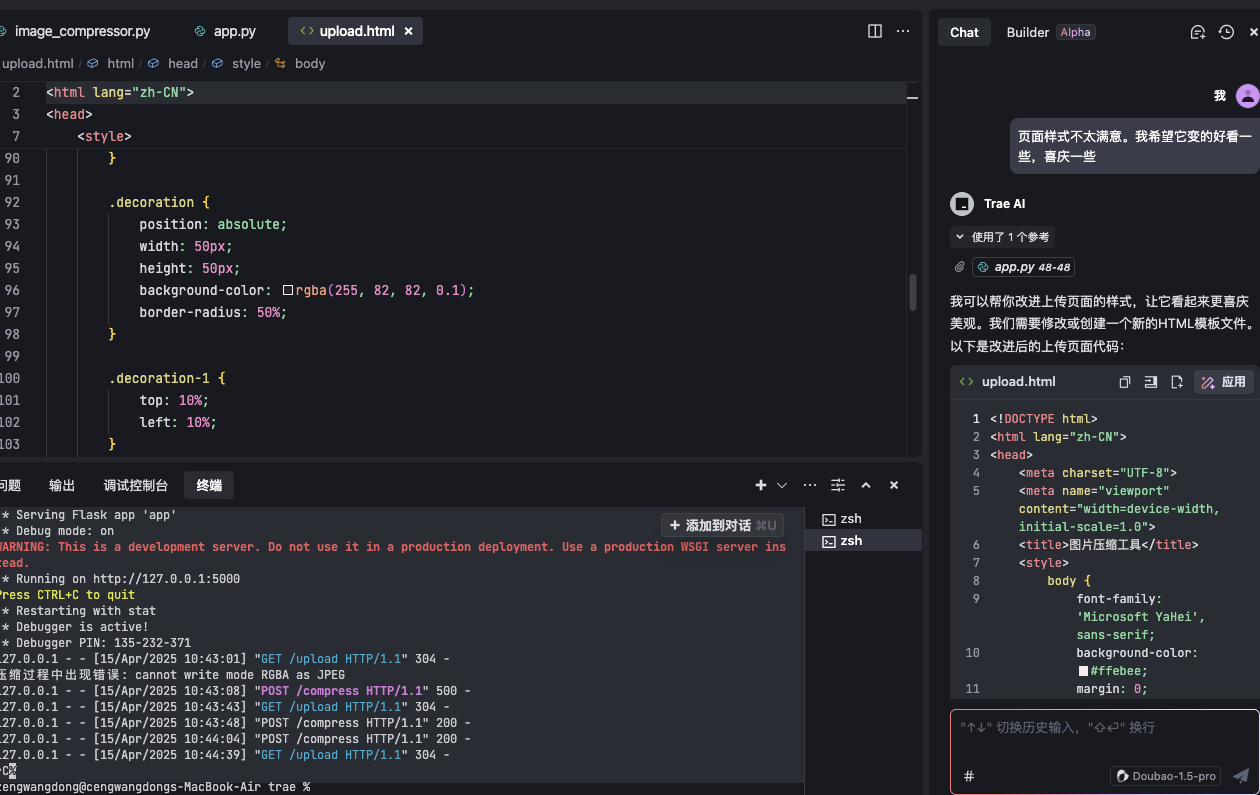Close the upload.html editor tab
The height and width of the screenshot is (795, 1260).
(x=408, y=31)
